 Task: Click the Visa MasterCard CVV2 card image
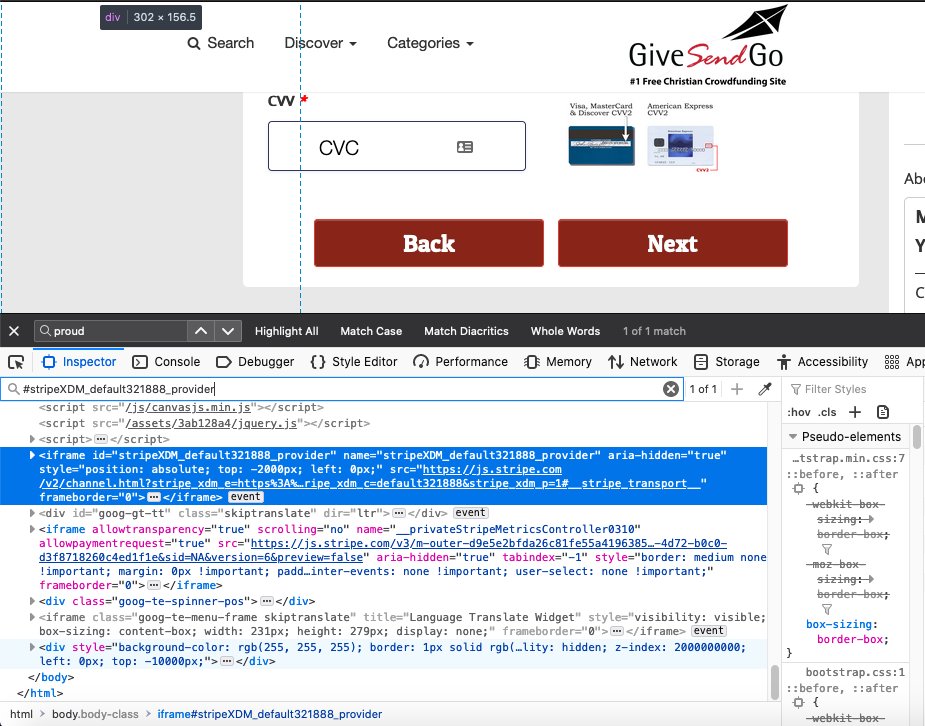click(x=601, y=145)
